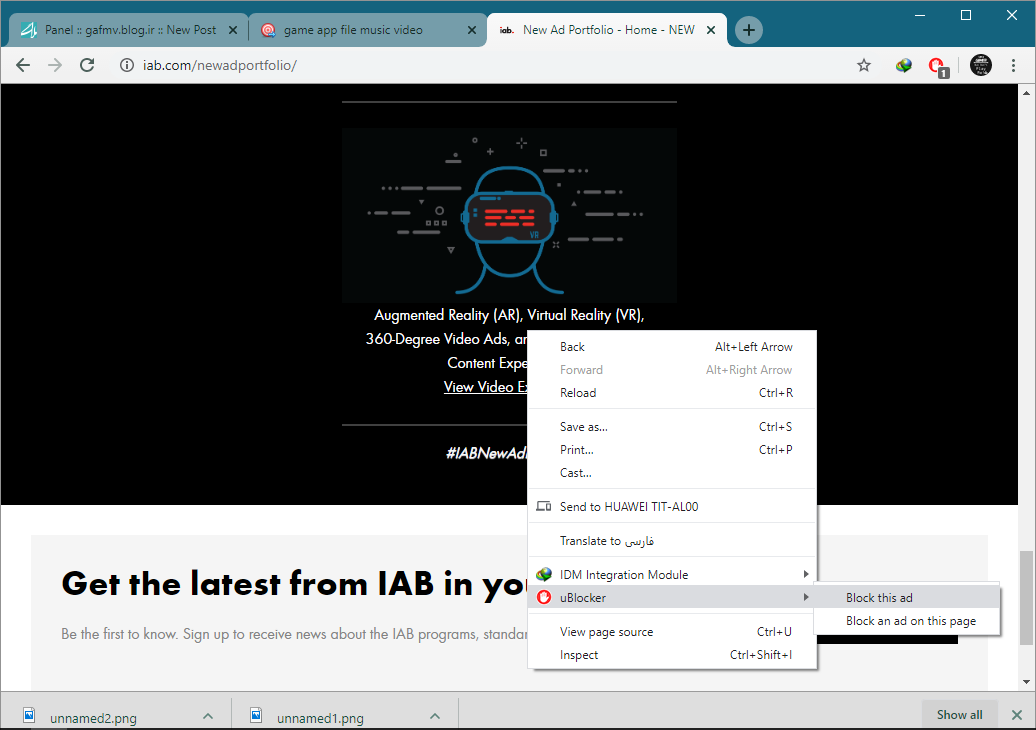Click the browser forward arrow
The image size is (1036, 730).
(x=55, y=65)
